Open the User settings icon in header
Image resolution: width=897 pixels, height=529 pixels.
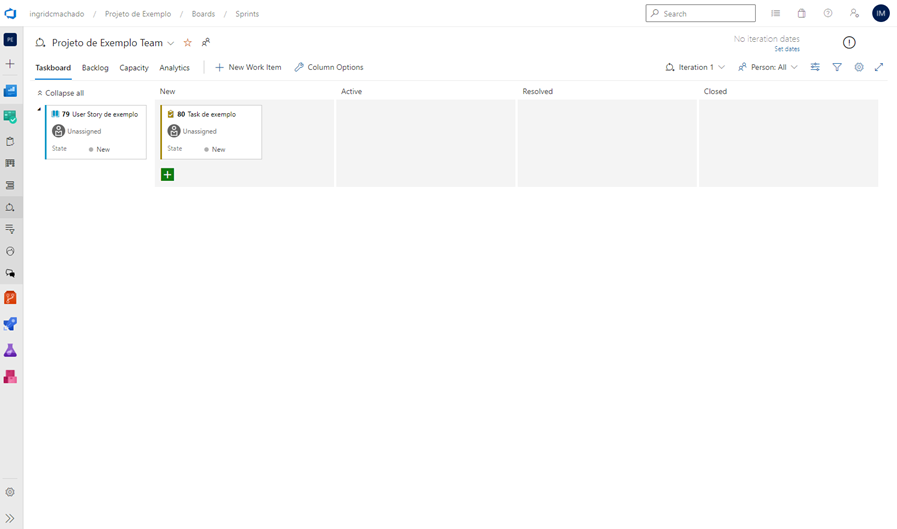[854, 13]
